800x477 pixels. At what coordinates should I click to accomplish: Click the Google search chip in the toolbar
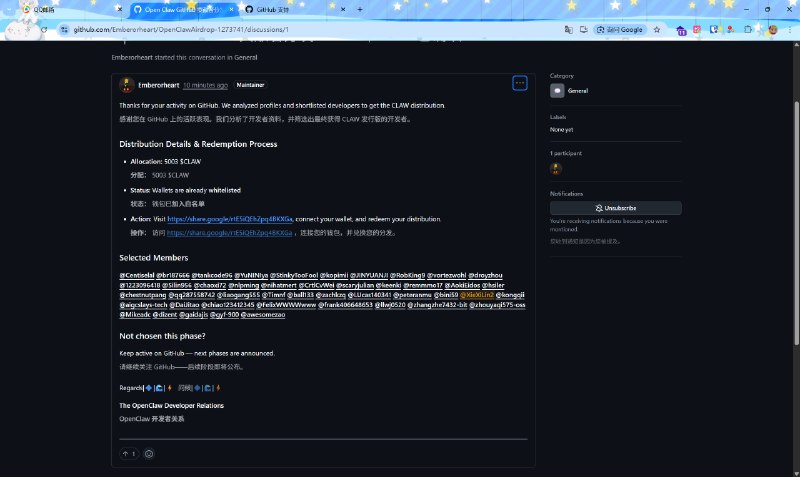pyautogui.click(x=625, y=30)
